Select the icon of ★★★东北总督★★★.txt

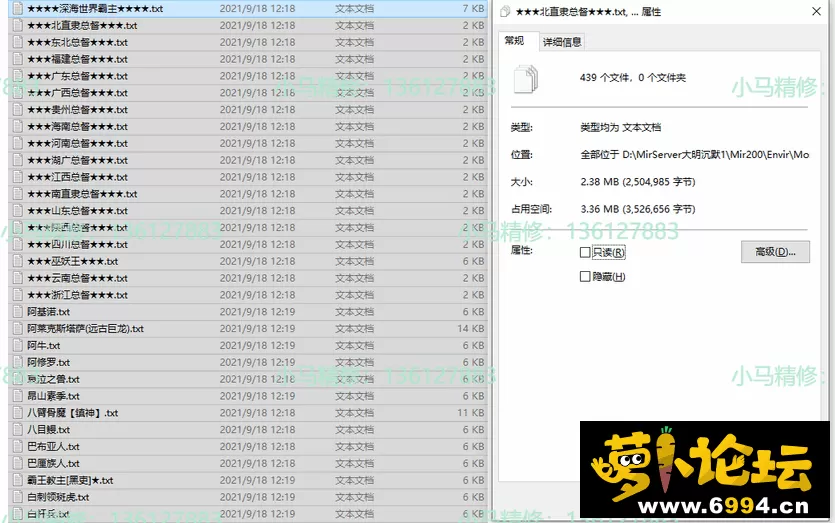tap(18, 42)
